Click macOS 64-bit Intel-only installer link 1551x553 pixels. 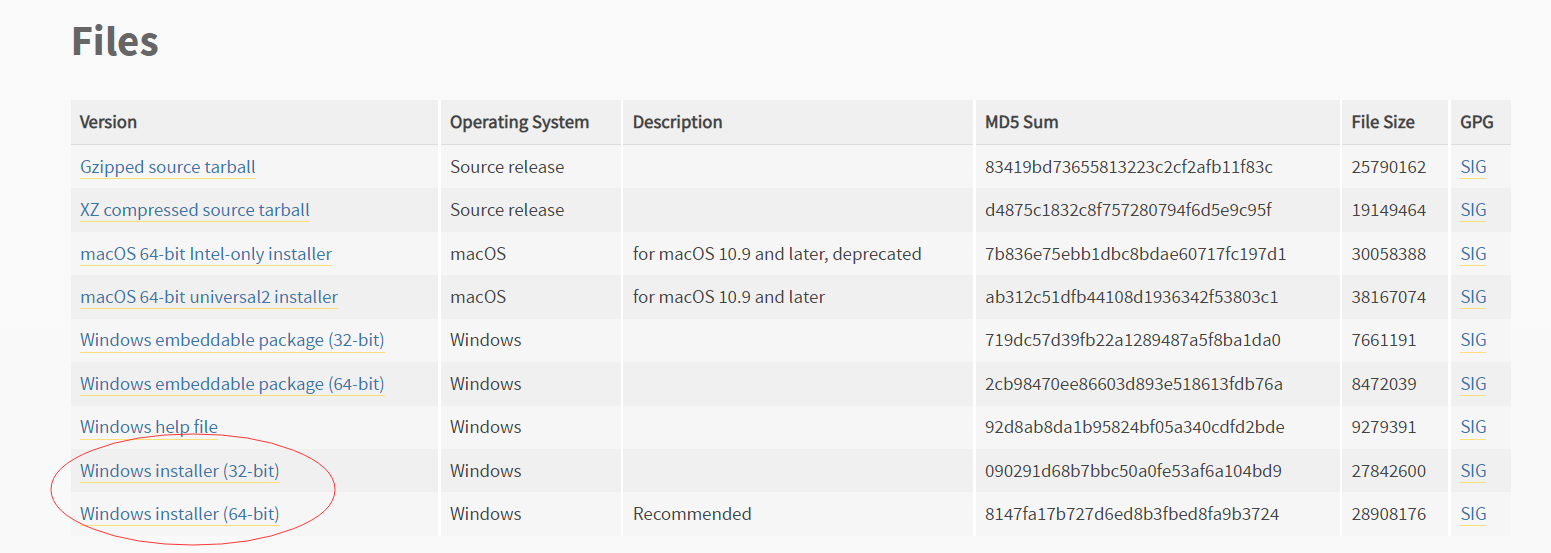coord(206,254)
